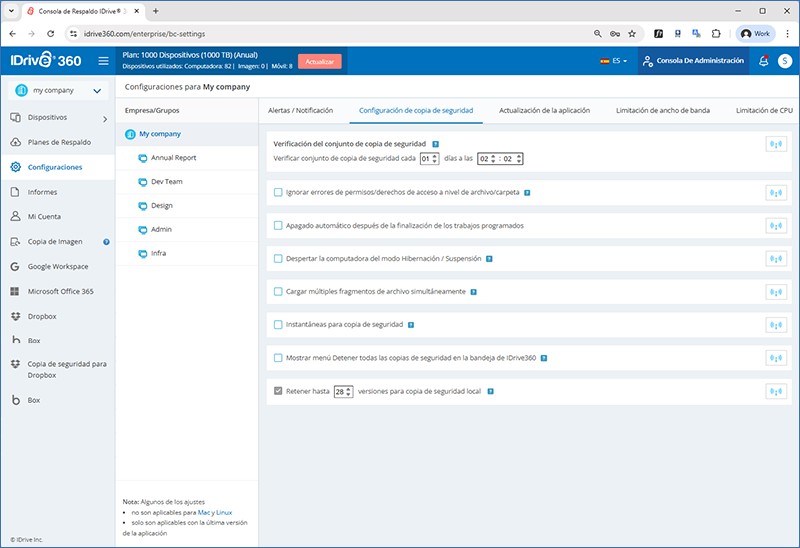This screenshot has width=800, height=548.
Task: Switch to Alertas / Notificación tab
Action: click(x=300, y=110)
